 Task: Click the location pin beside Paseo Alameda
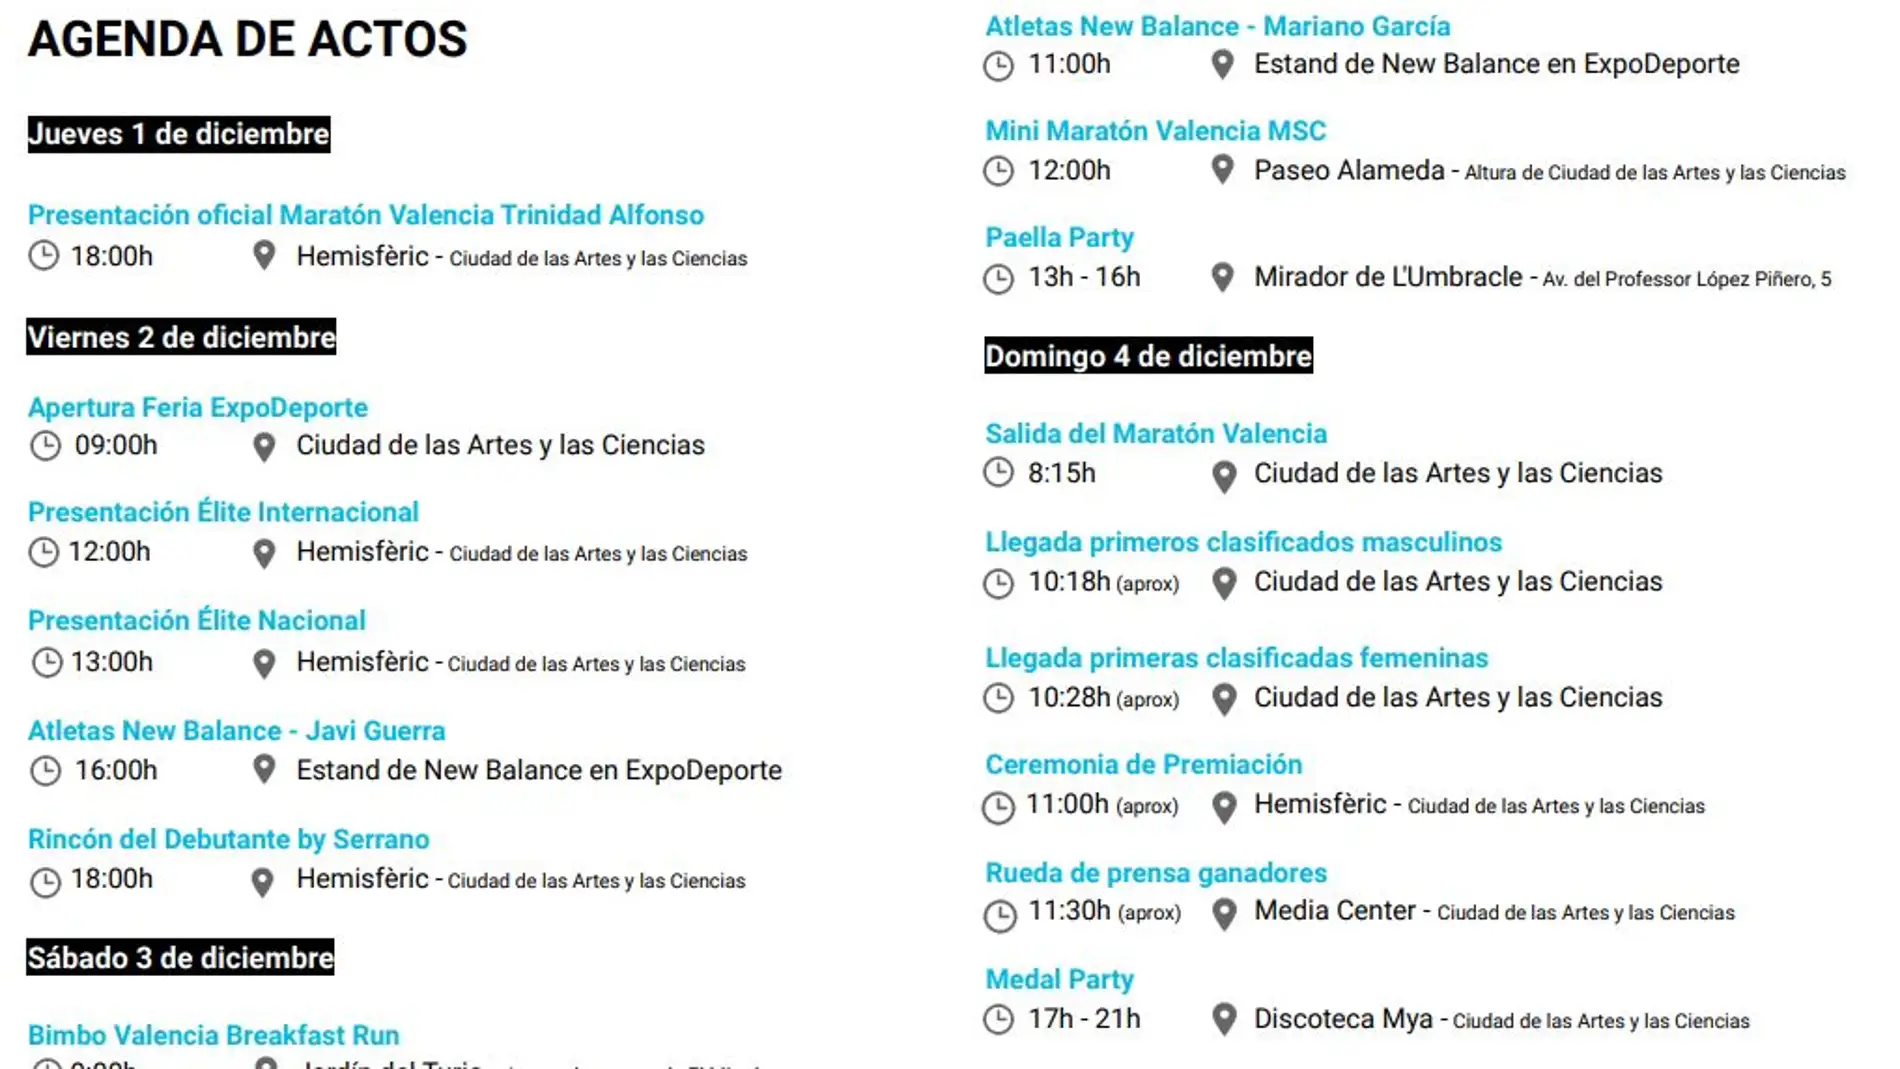(x=1222, y=169)
